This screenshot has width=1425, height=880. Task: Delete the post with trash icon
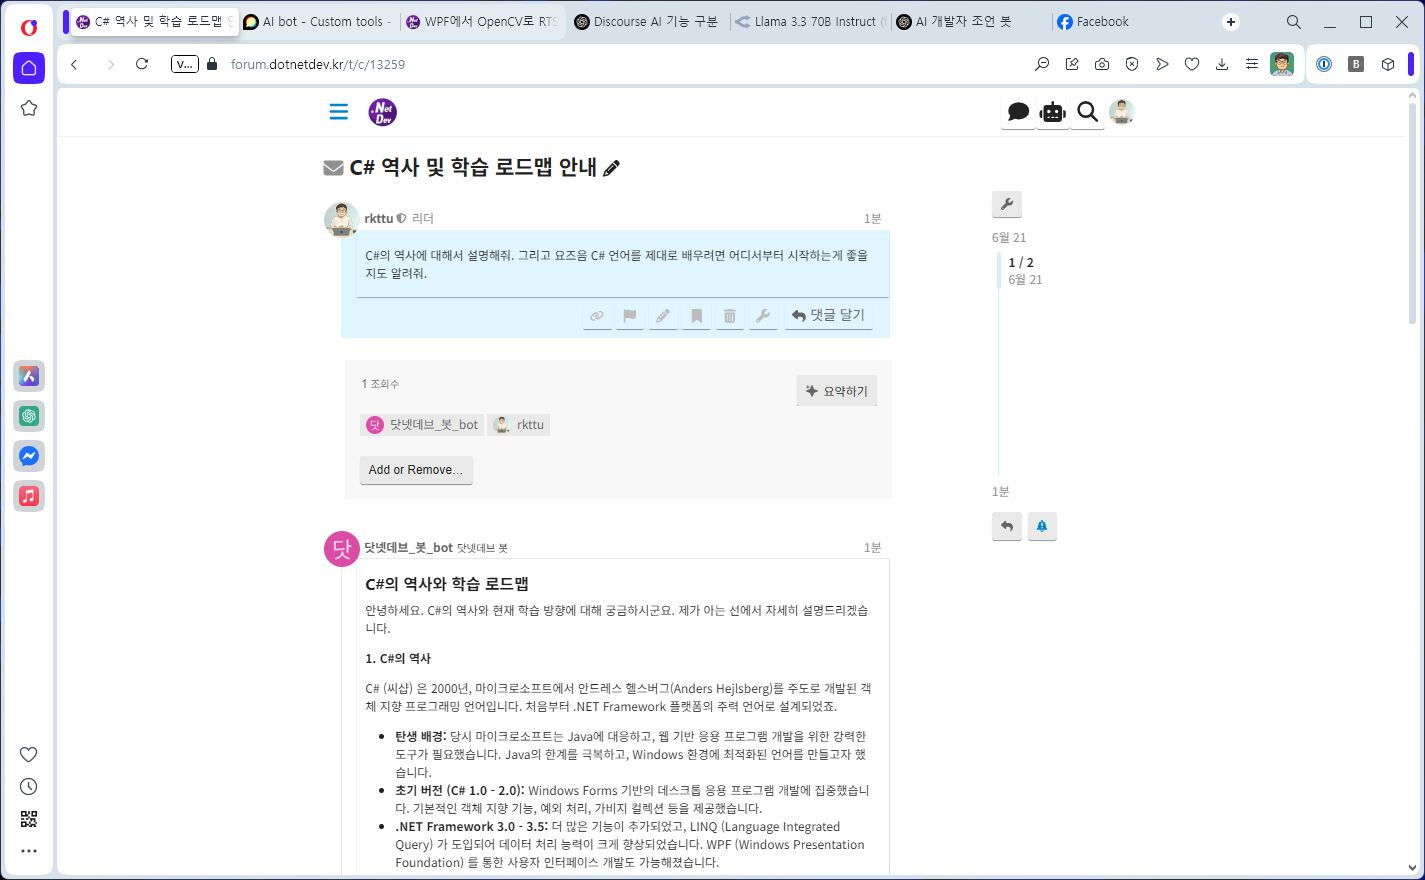point(730,316)
